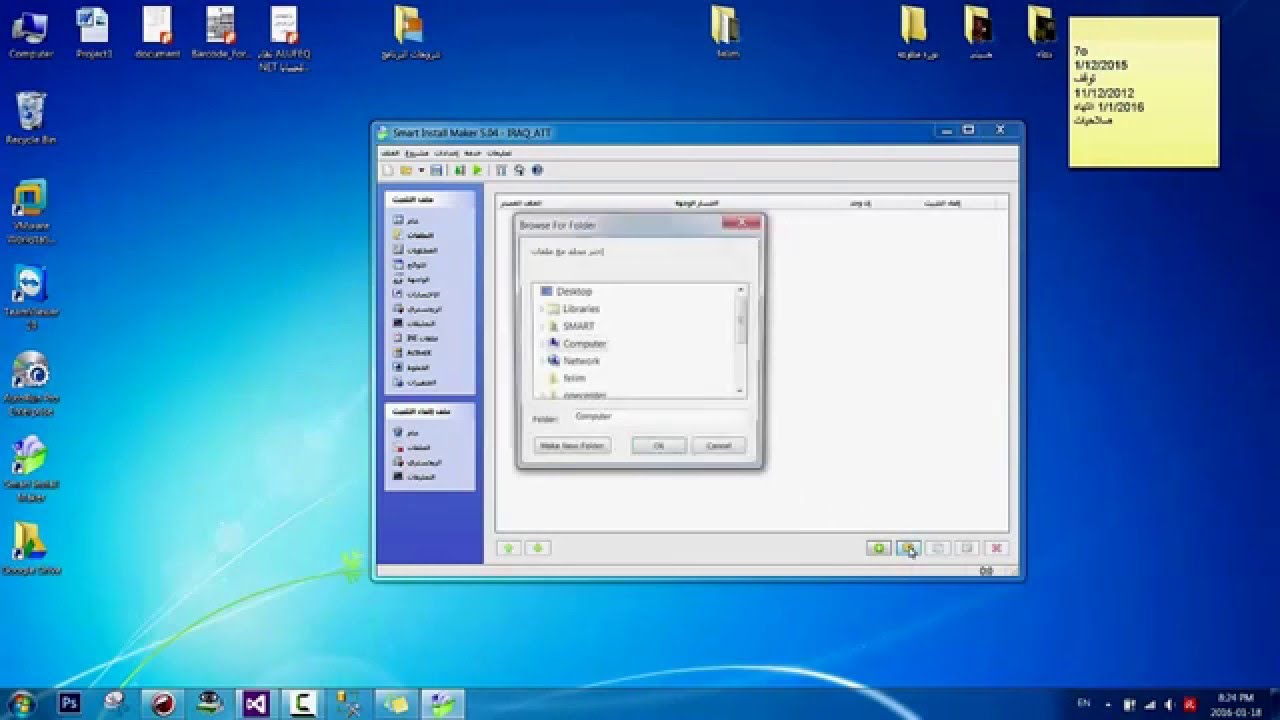Select the Google Drive desktop icon
Viewport: 1280px width, 720px height.
coord(31,549)
